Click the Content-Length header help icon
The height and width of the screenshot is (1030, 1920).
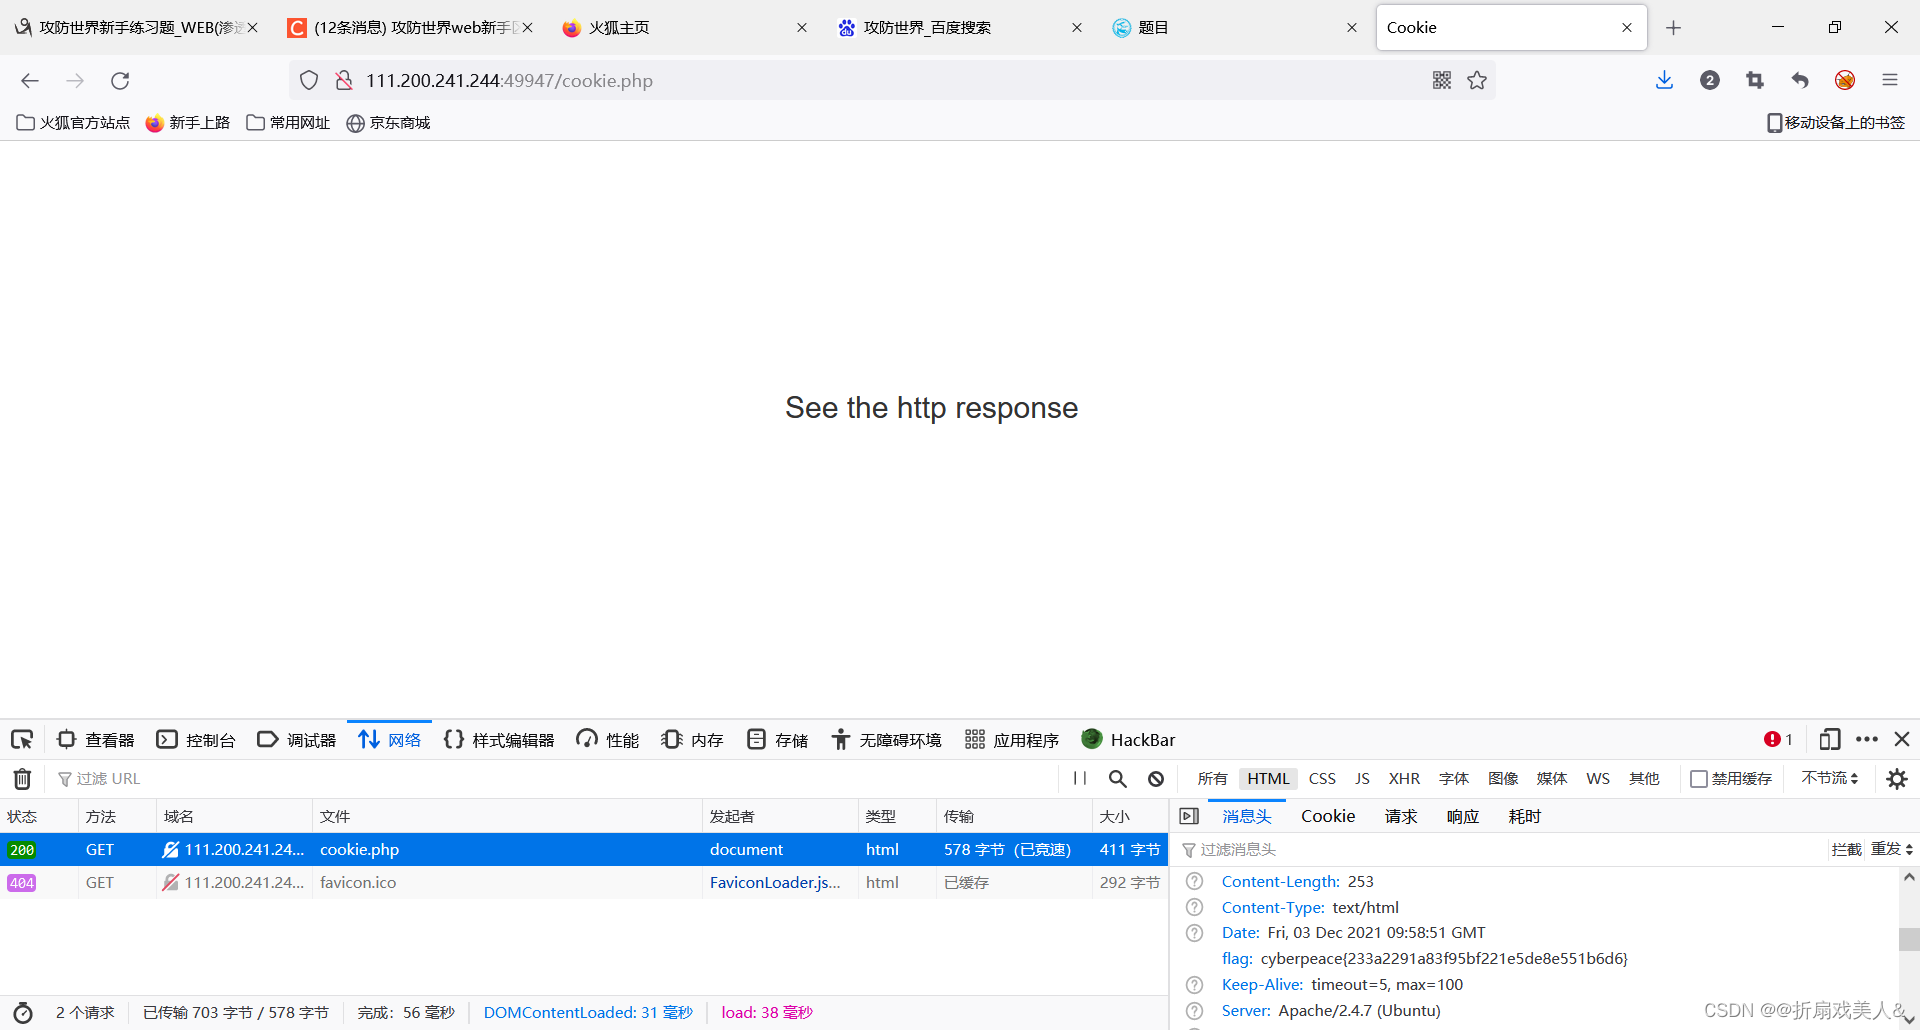tap(1194, 882)
